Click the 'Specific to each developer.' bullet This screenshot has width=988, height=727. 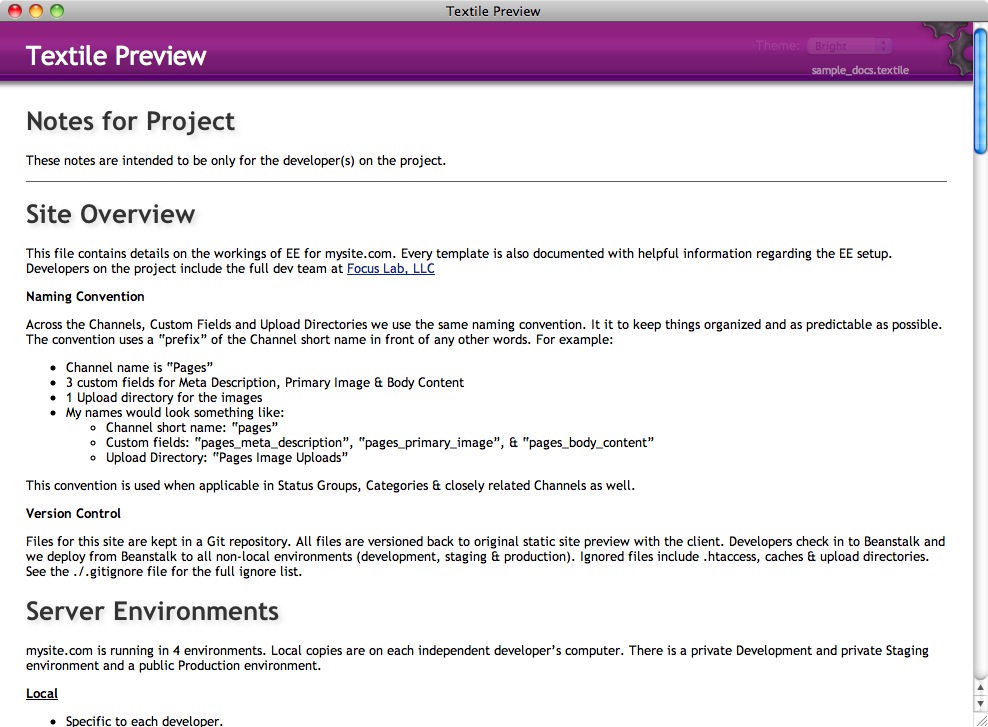[x=144, y=721]
